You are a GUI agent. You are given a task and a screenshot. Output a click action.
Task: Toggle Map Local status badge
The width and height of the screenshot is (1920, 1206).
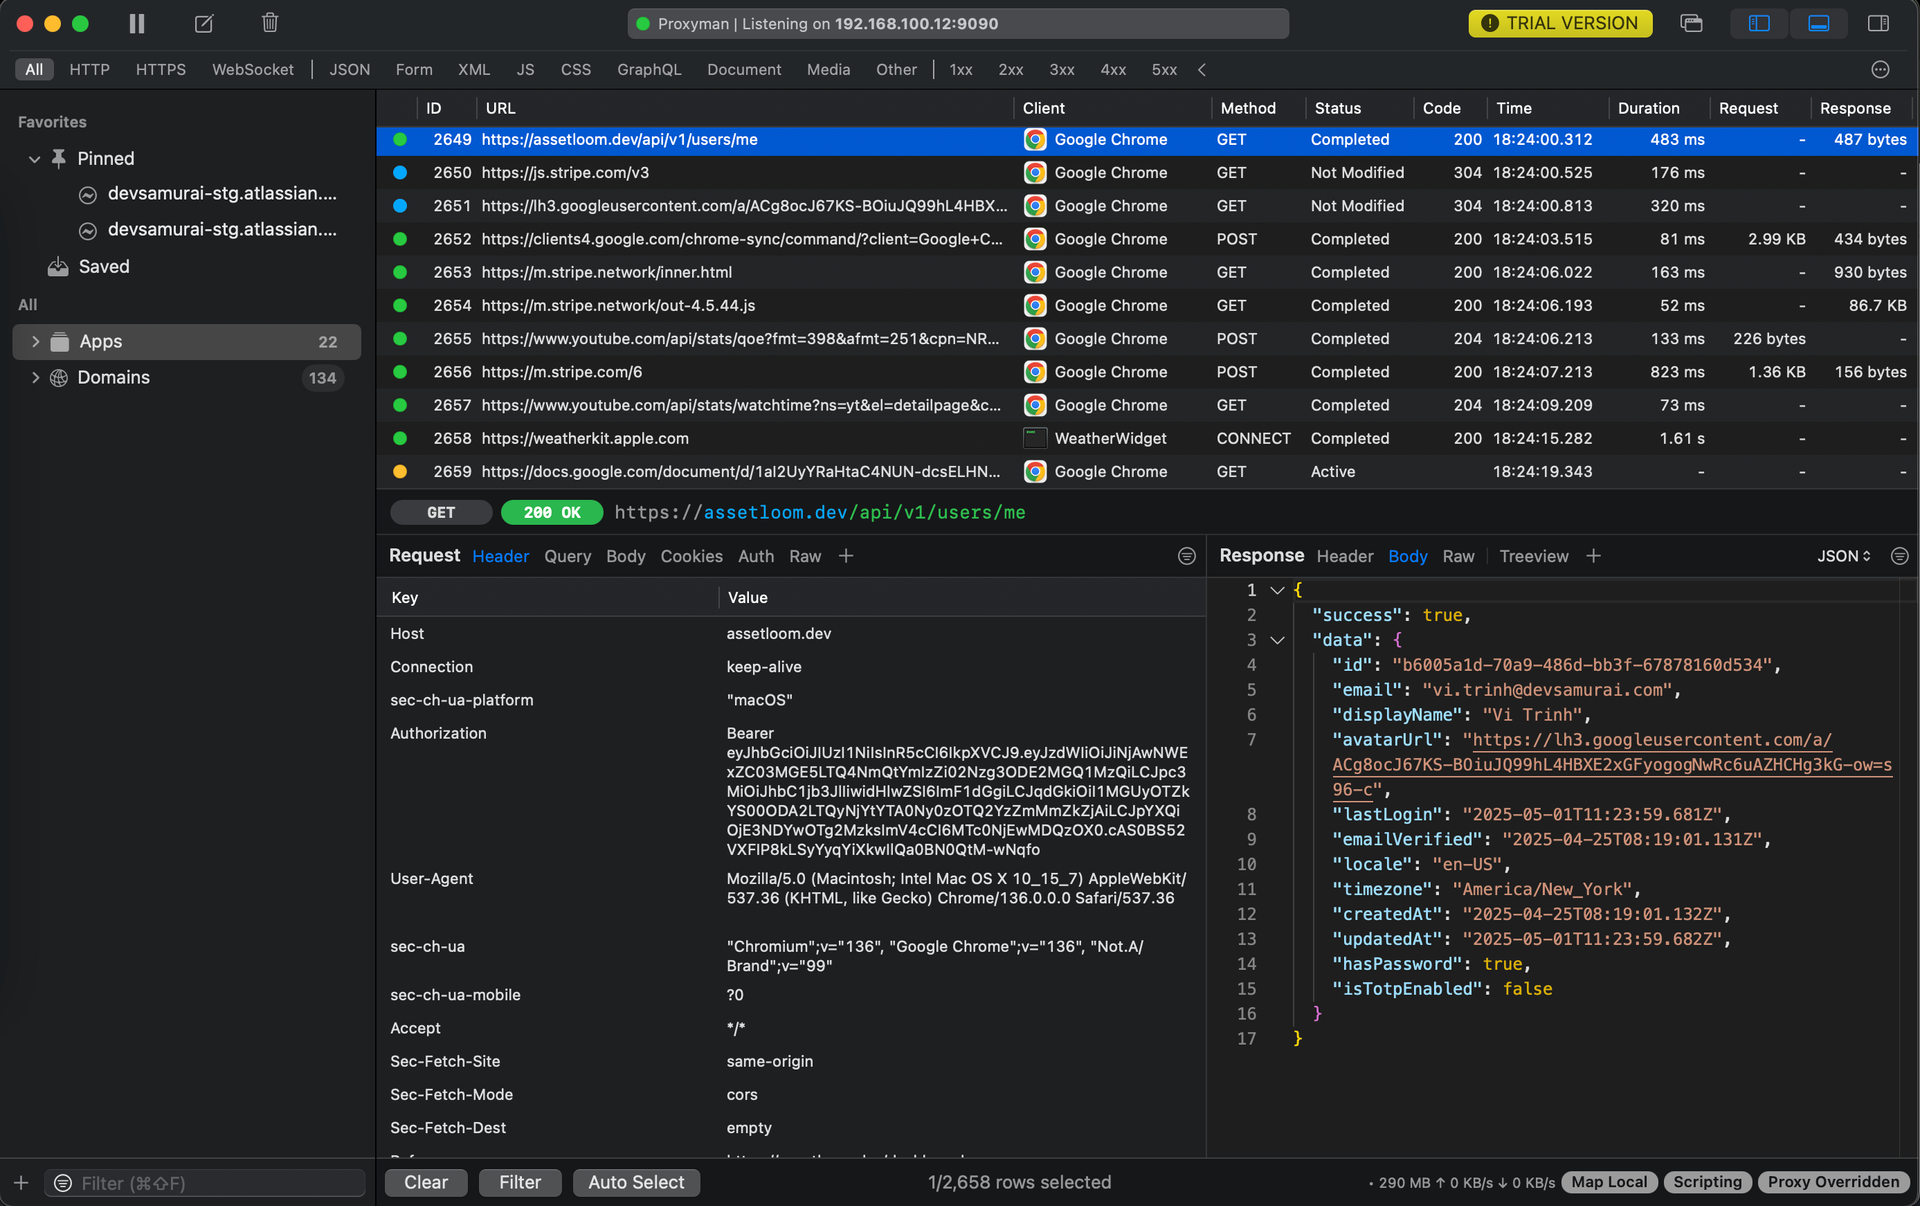(1609, 1182)
